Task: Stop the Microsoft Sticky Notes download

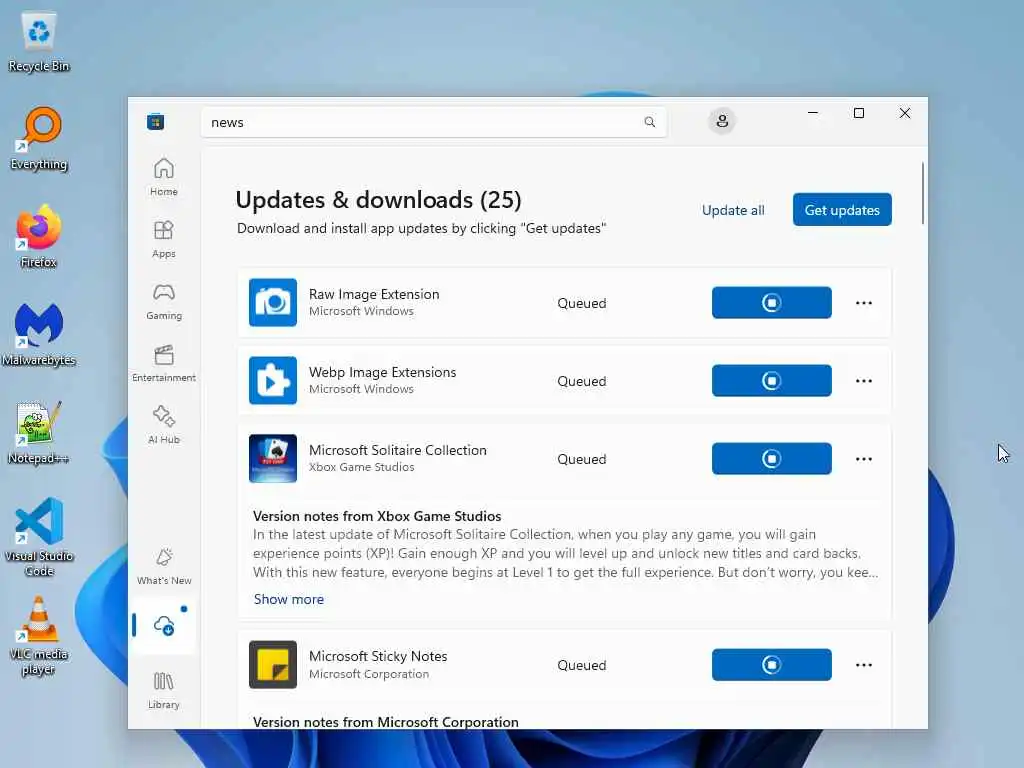Action: (771, 665)
